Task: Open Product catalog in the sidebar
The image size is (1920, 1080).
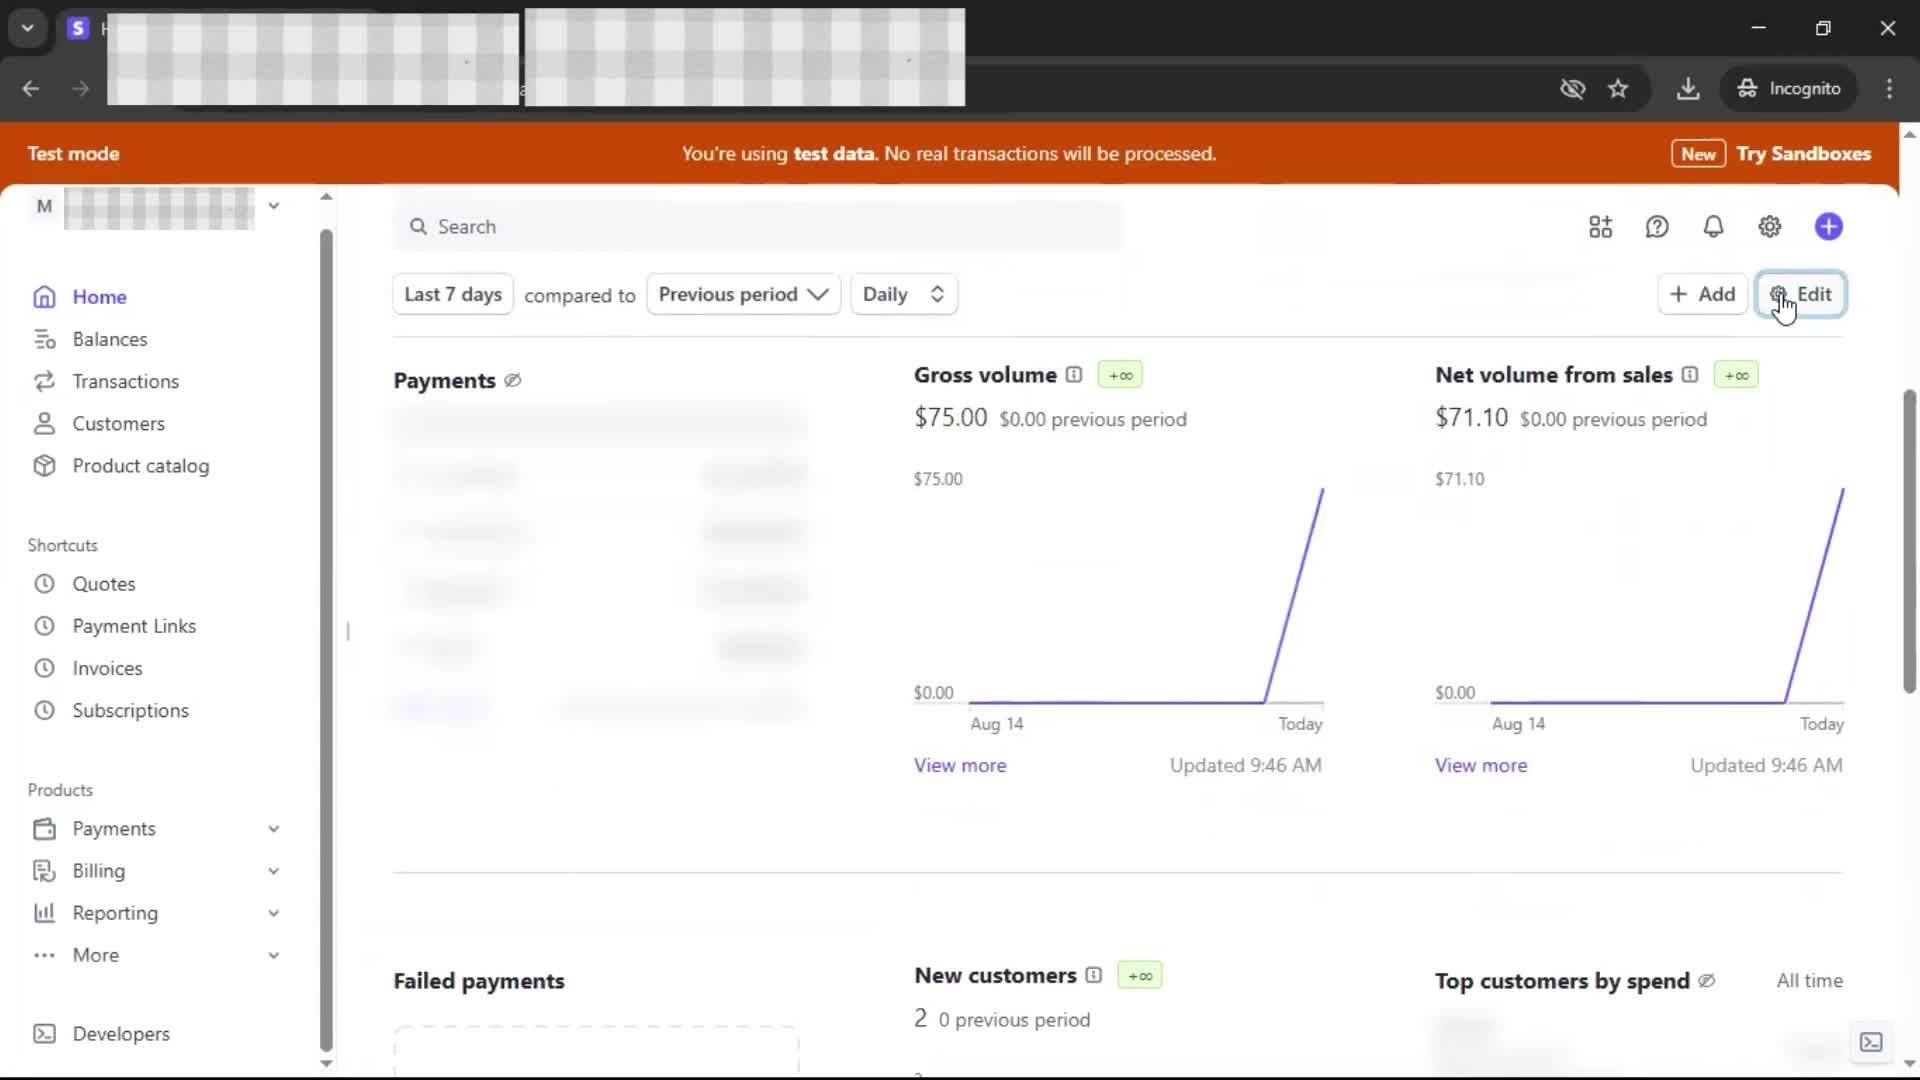Action: pos(140,466)
